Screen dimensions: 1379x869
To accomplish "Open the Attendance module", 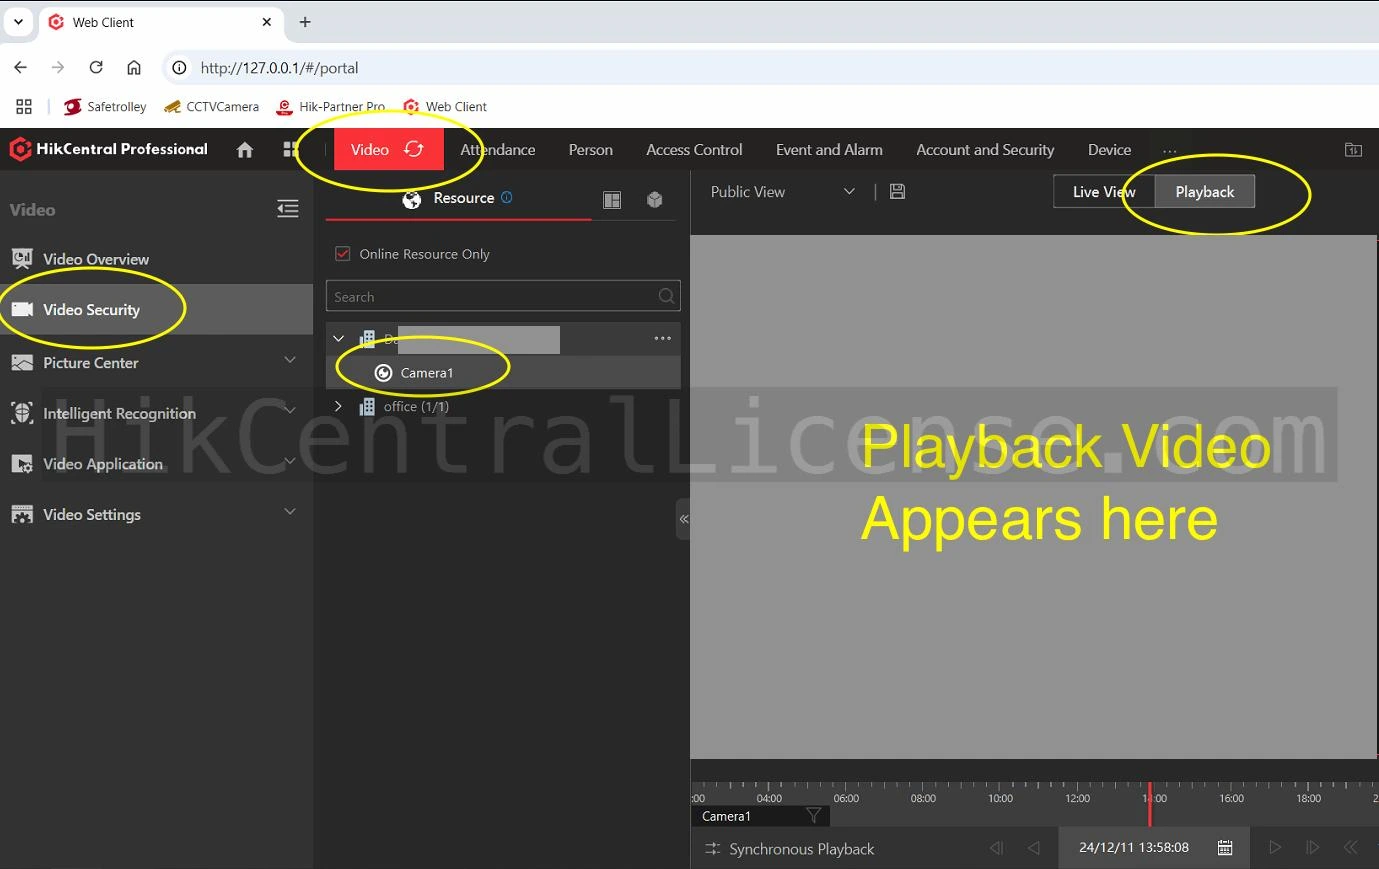I will (498, 150).
